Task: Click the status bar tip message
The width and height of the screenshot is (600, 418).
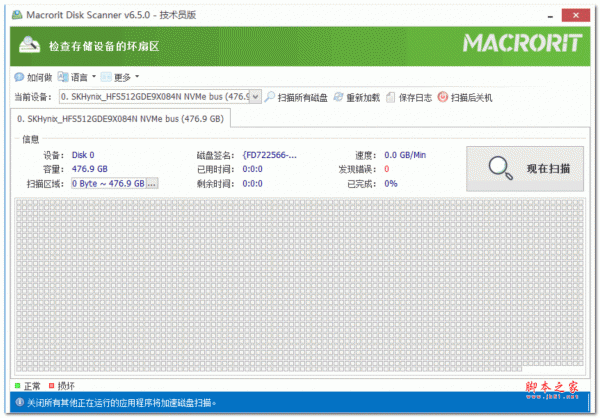Action: (122, 403)
